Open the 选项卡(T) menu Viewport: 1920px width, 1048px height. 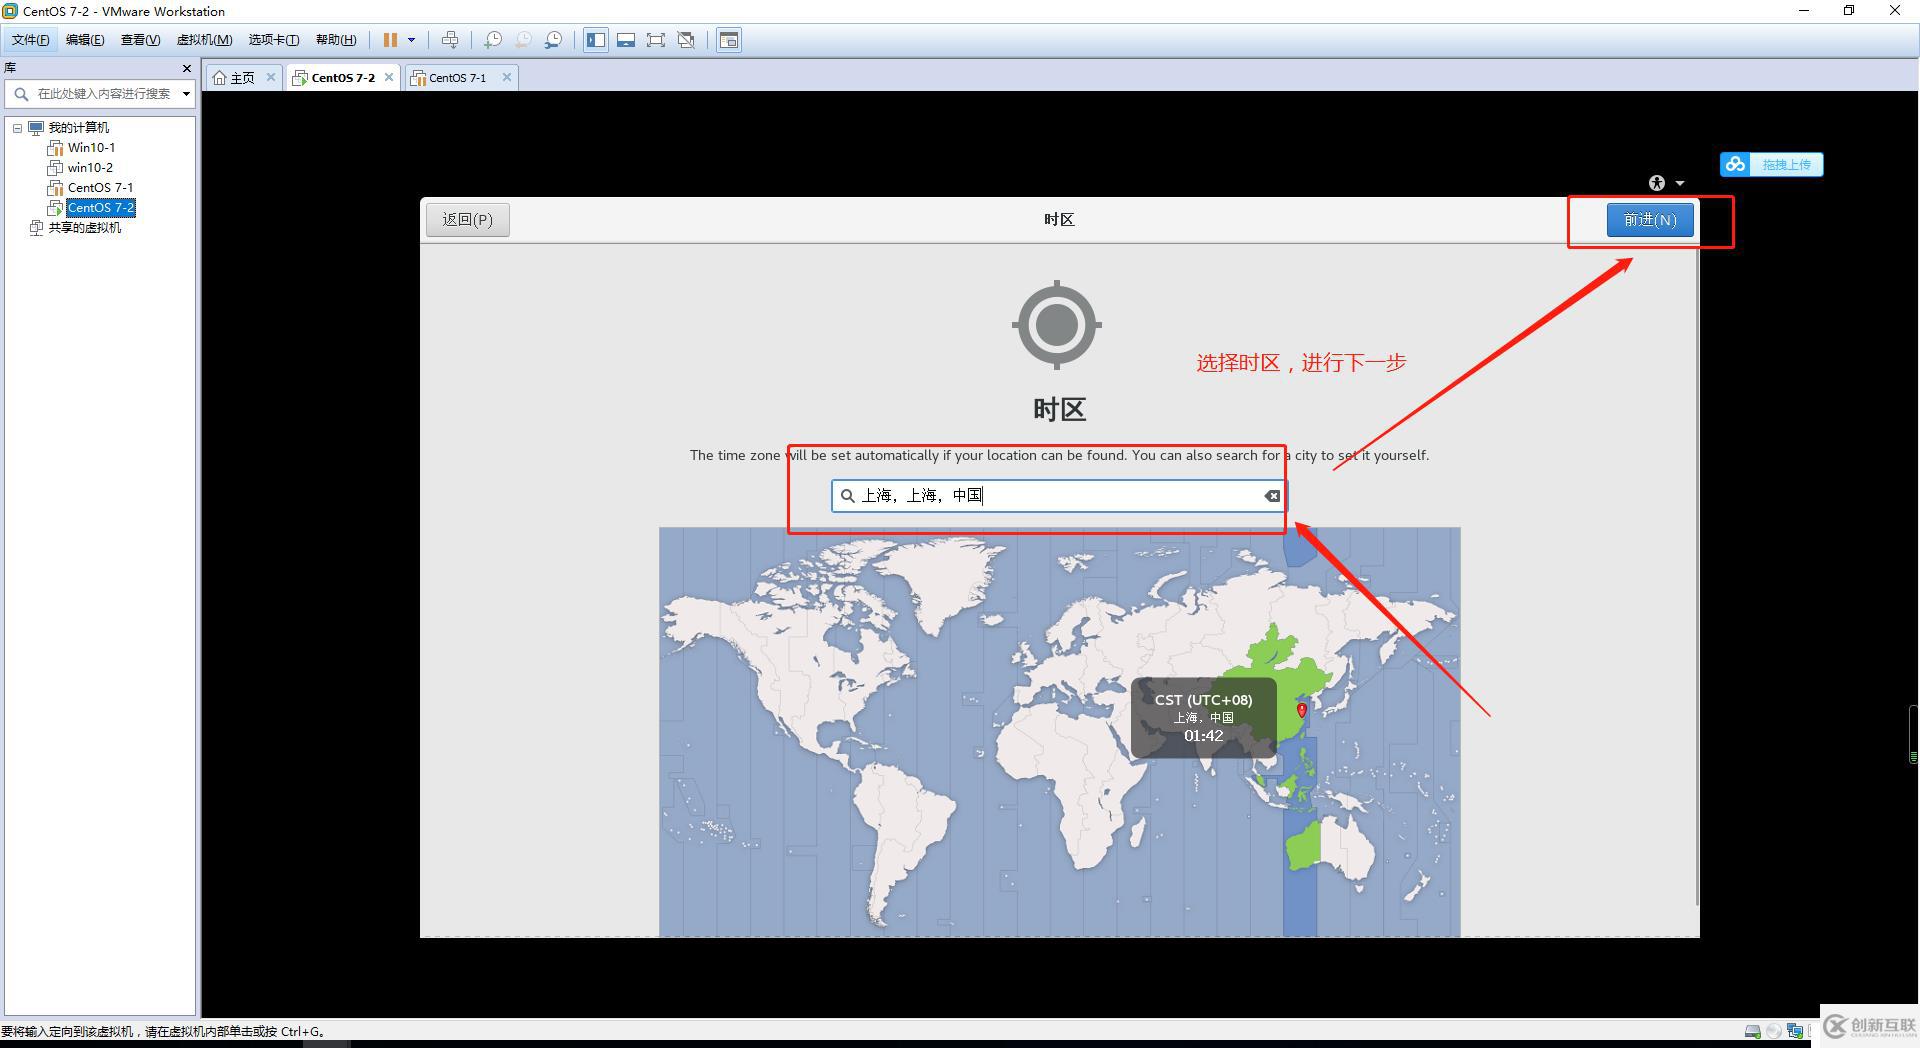coord(273,40)
